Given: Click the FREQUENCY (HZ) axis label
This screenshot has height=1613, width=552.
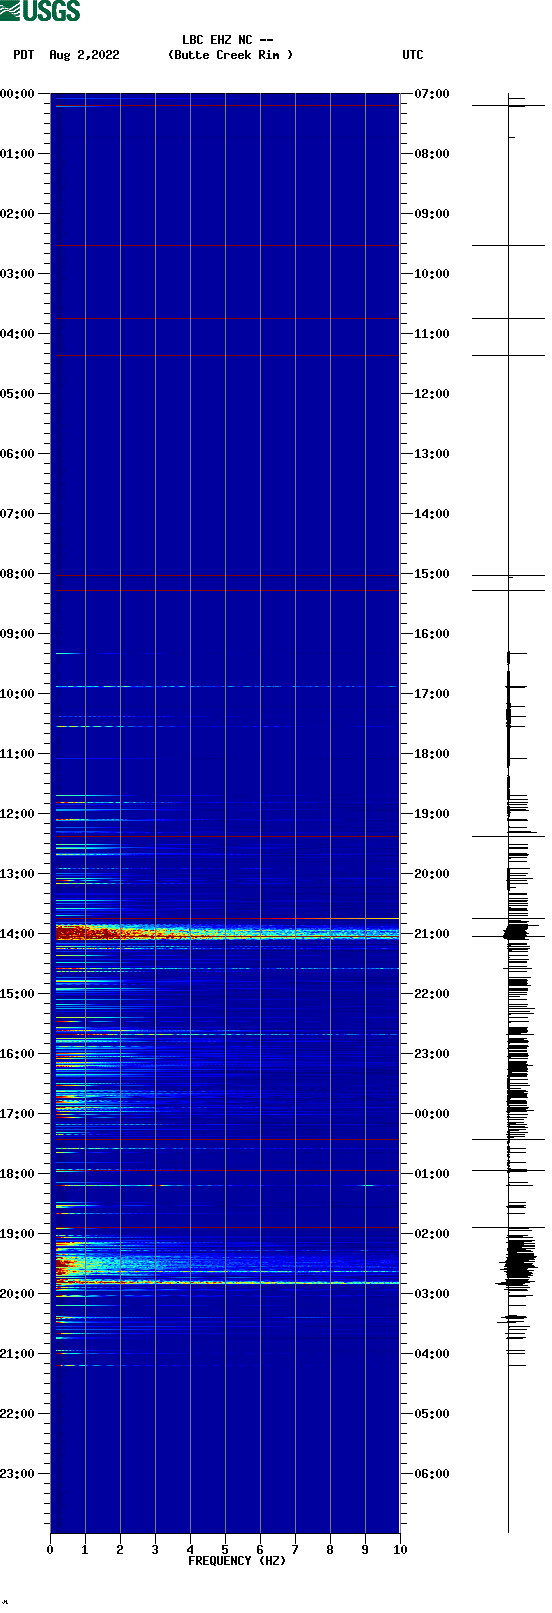Looking at the screenshot, I should [237, 1561].
